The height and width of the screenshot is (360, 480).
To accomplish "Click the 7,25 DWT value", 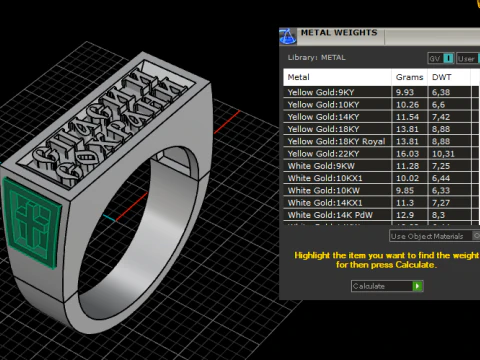I will click(x=441, y=166).
